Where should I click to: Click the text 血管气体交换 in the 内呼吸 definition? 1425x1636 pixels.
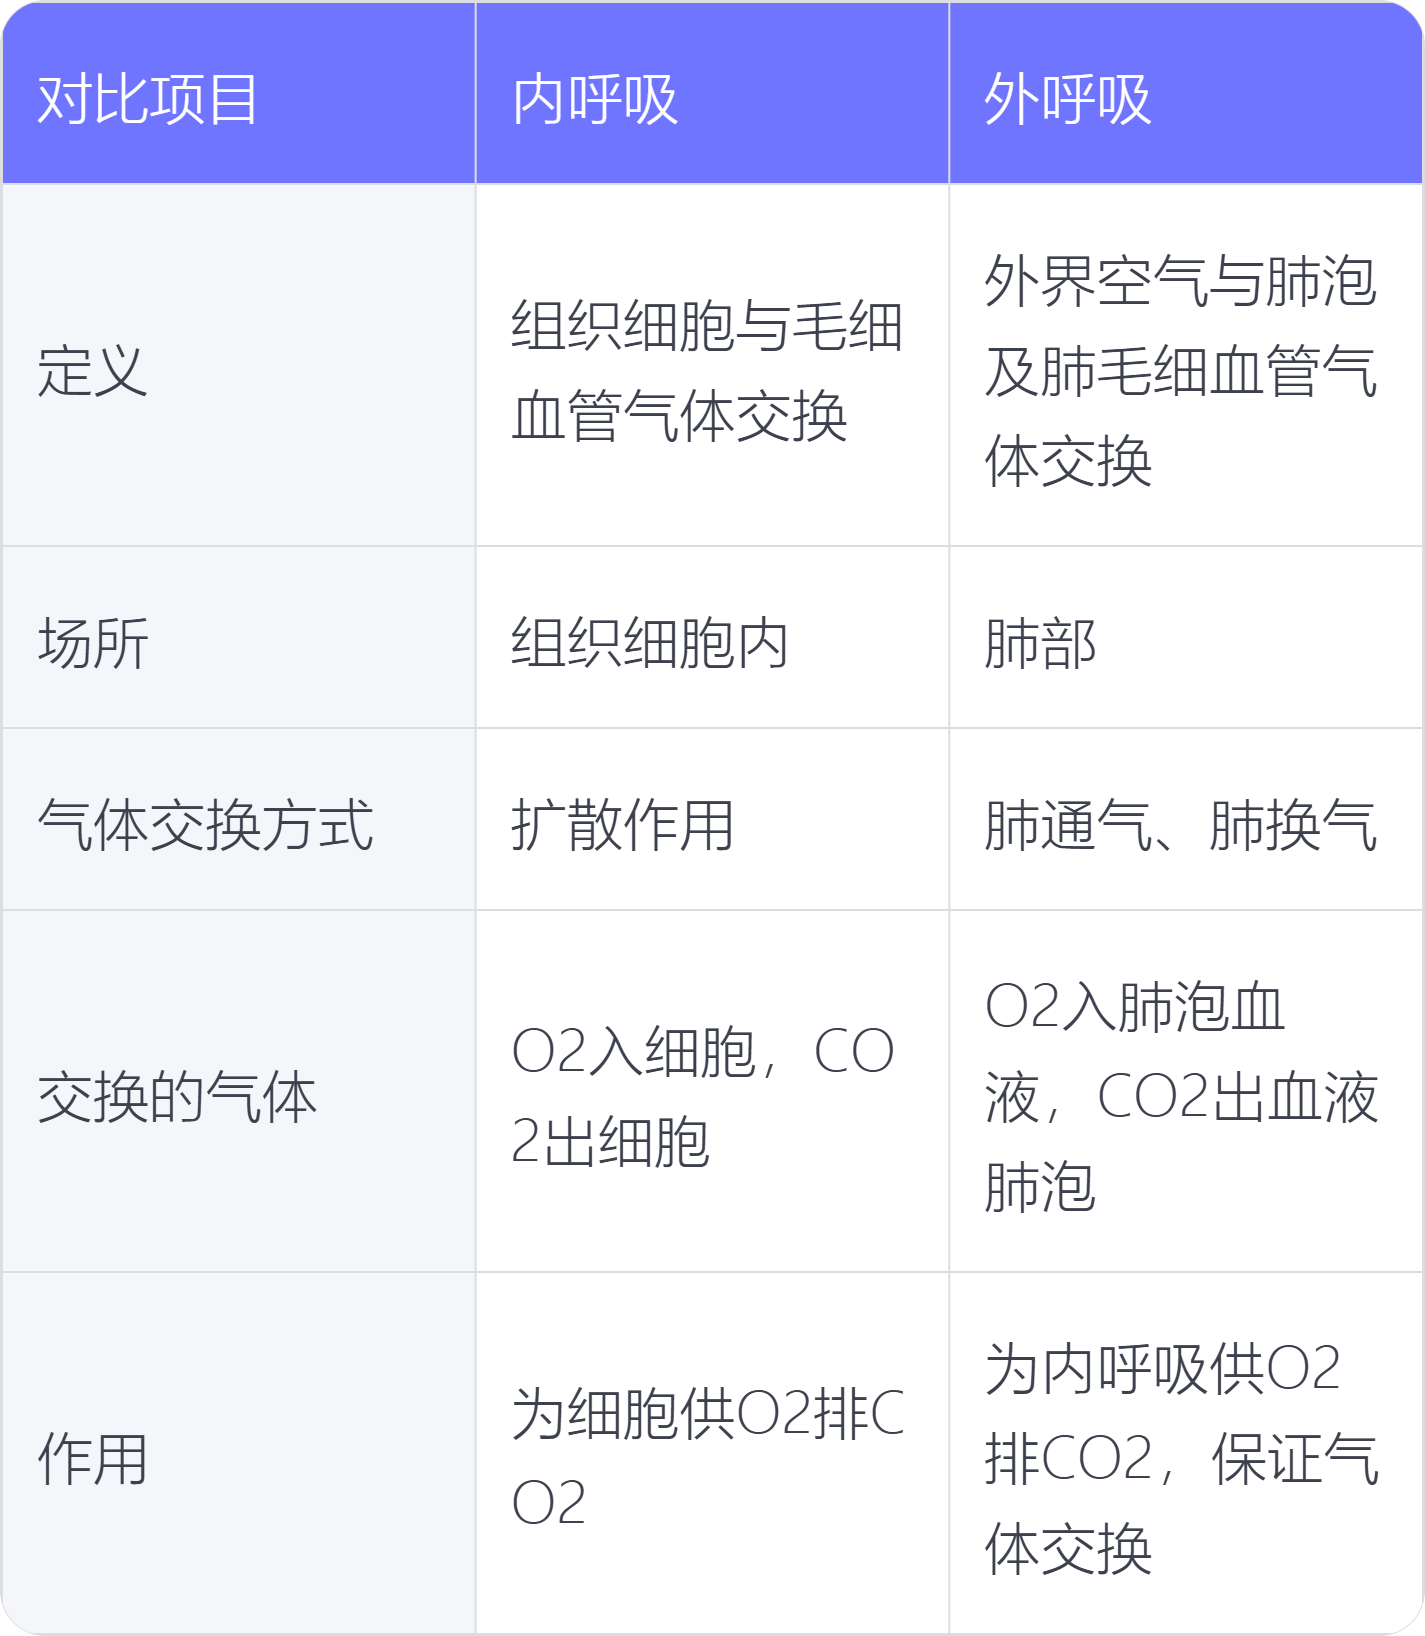[x=680, y=416]
